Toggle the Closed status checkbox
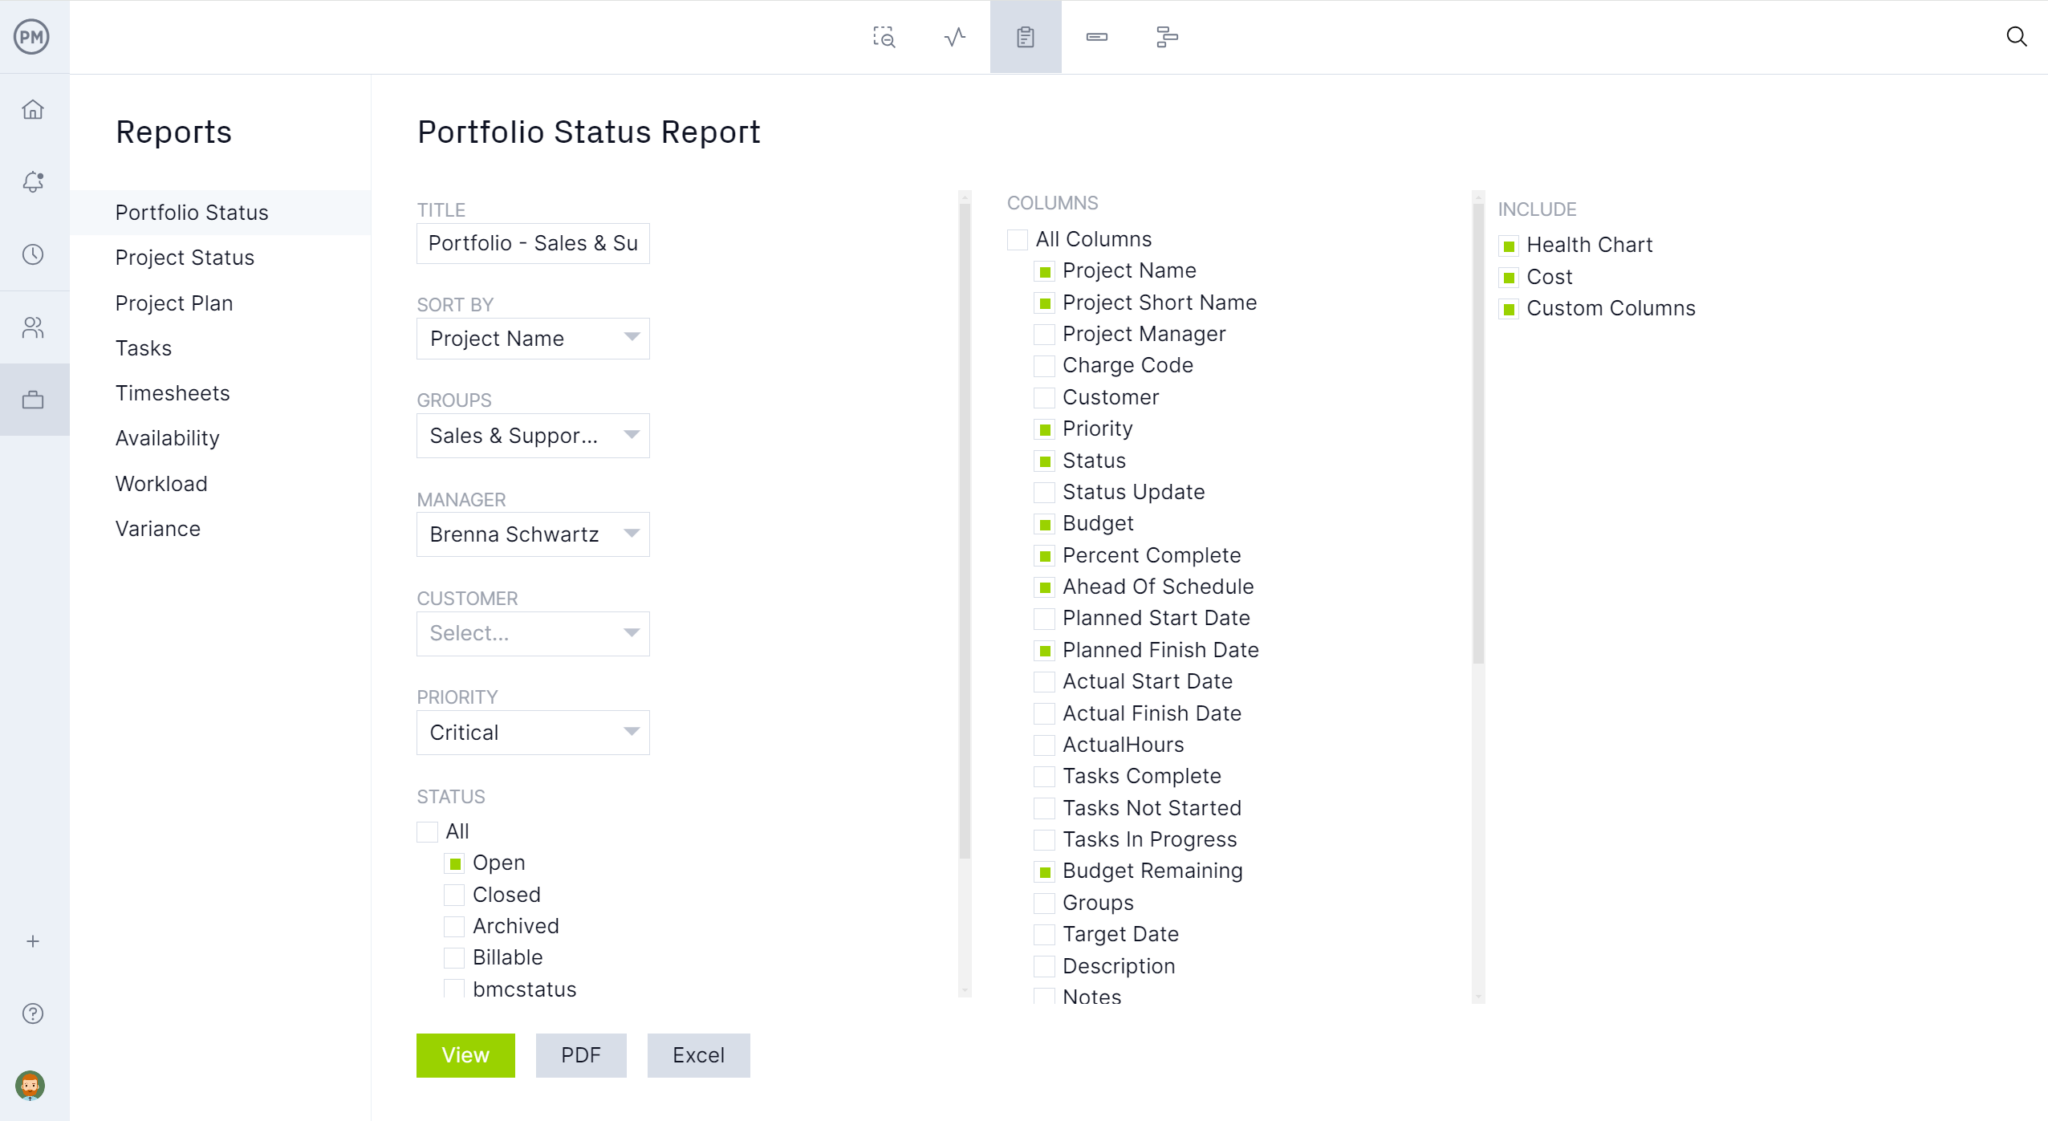This screenshot has width=2048, height=1121. [x=454, y=895]
